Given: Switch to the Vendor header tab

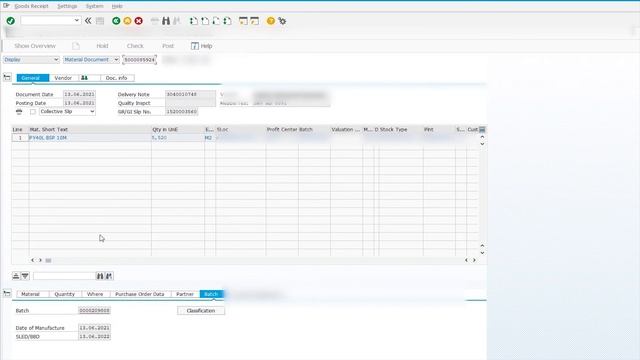Looking at the screenshot, I should (63, 78).
